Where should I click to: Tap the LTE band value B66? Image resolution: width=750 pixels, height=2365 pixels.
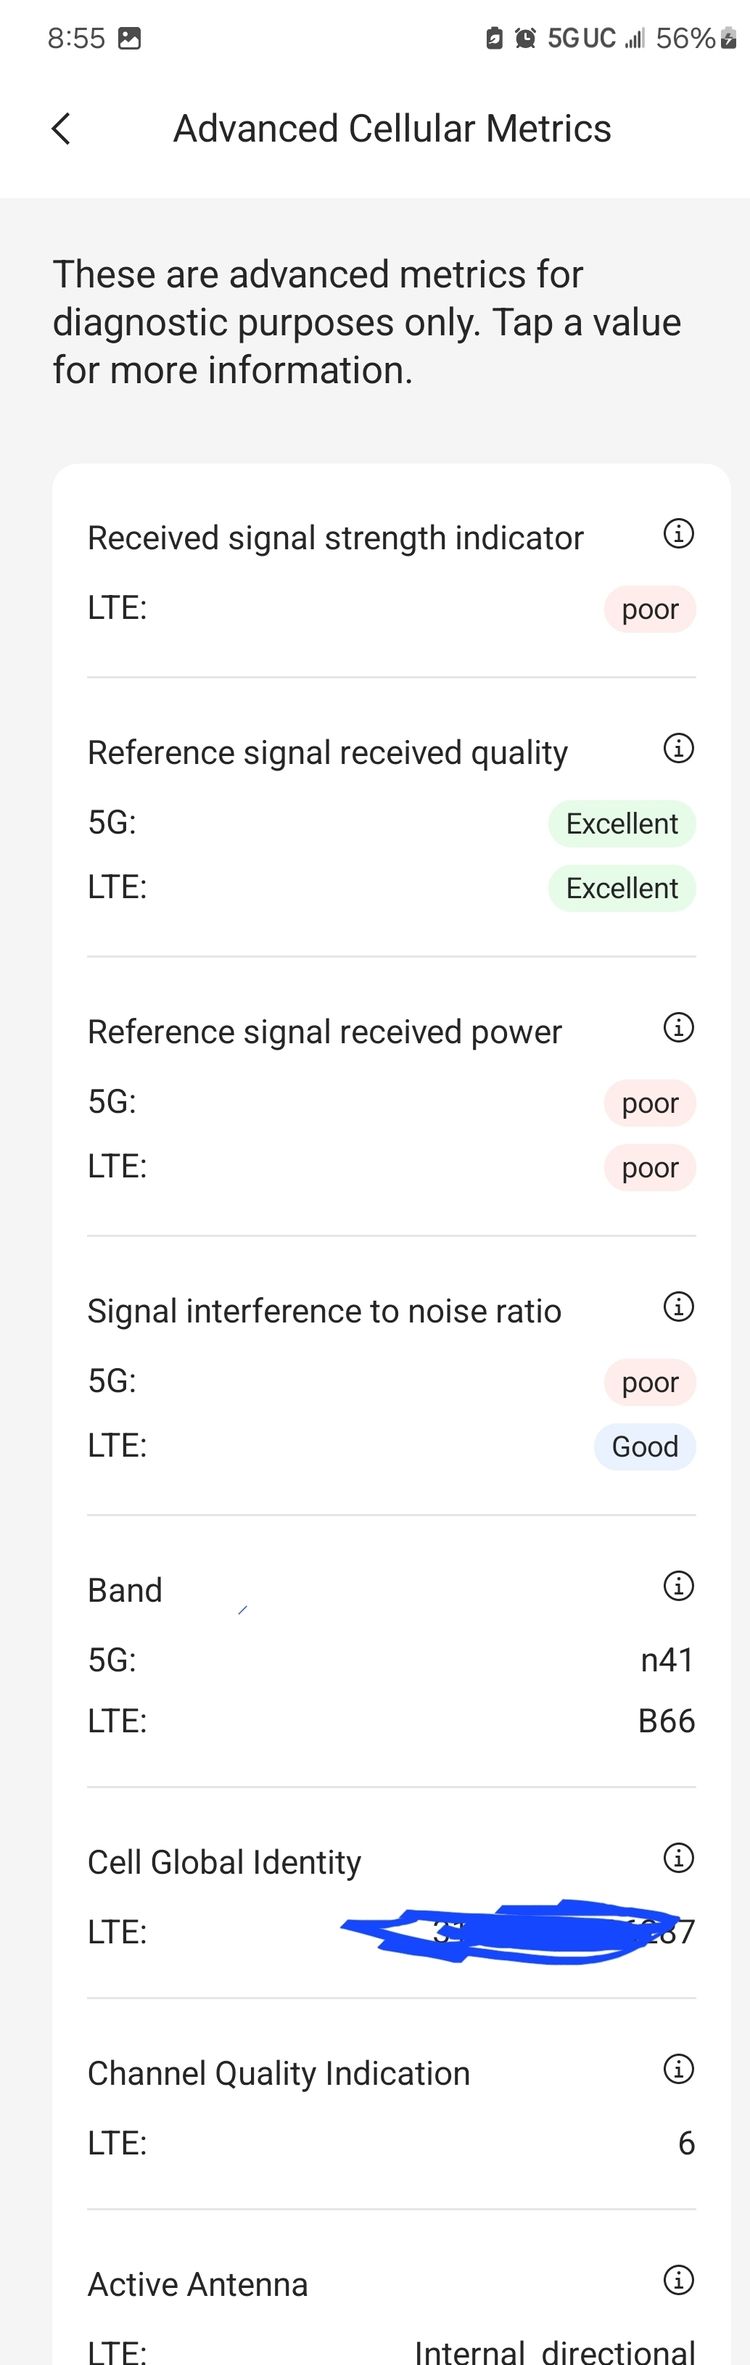(x=666, y=1721)
